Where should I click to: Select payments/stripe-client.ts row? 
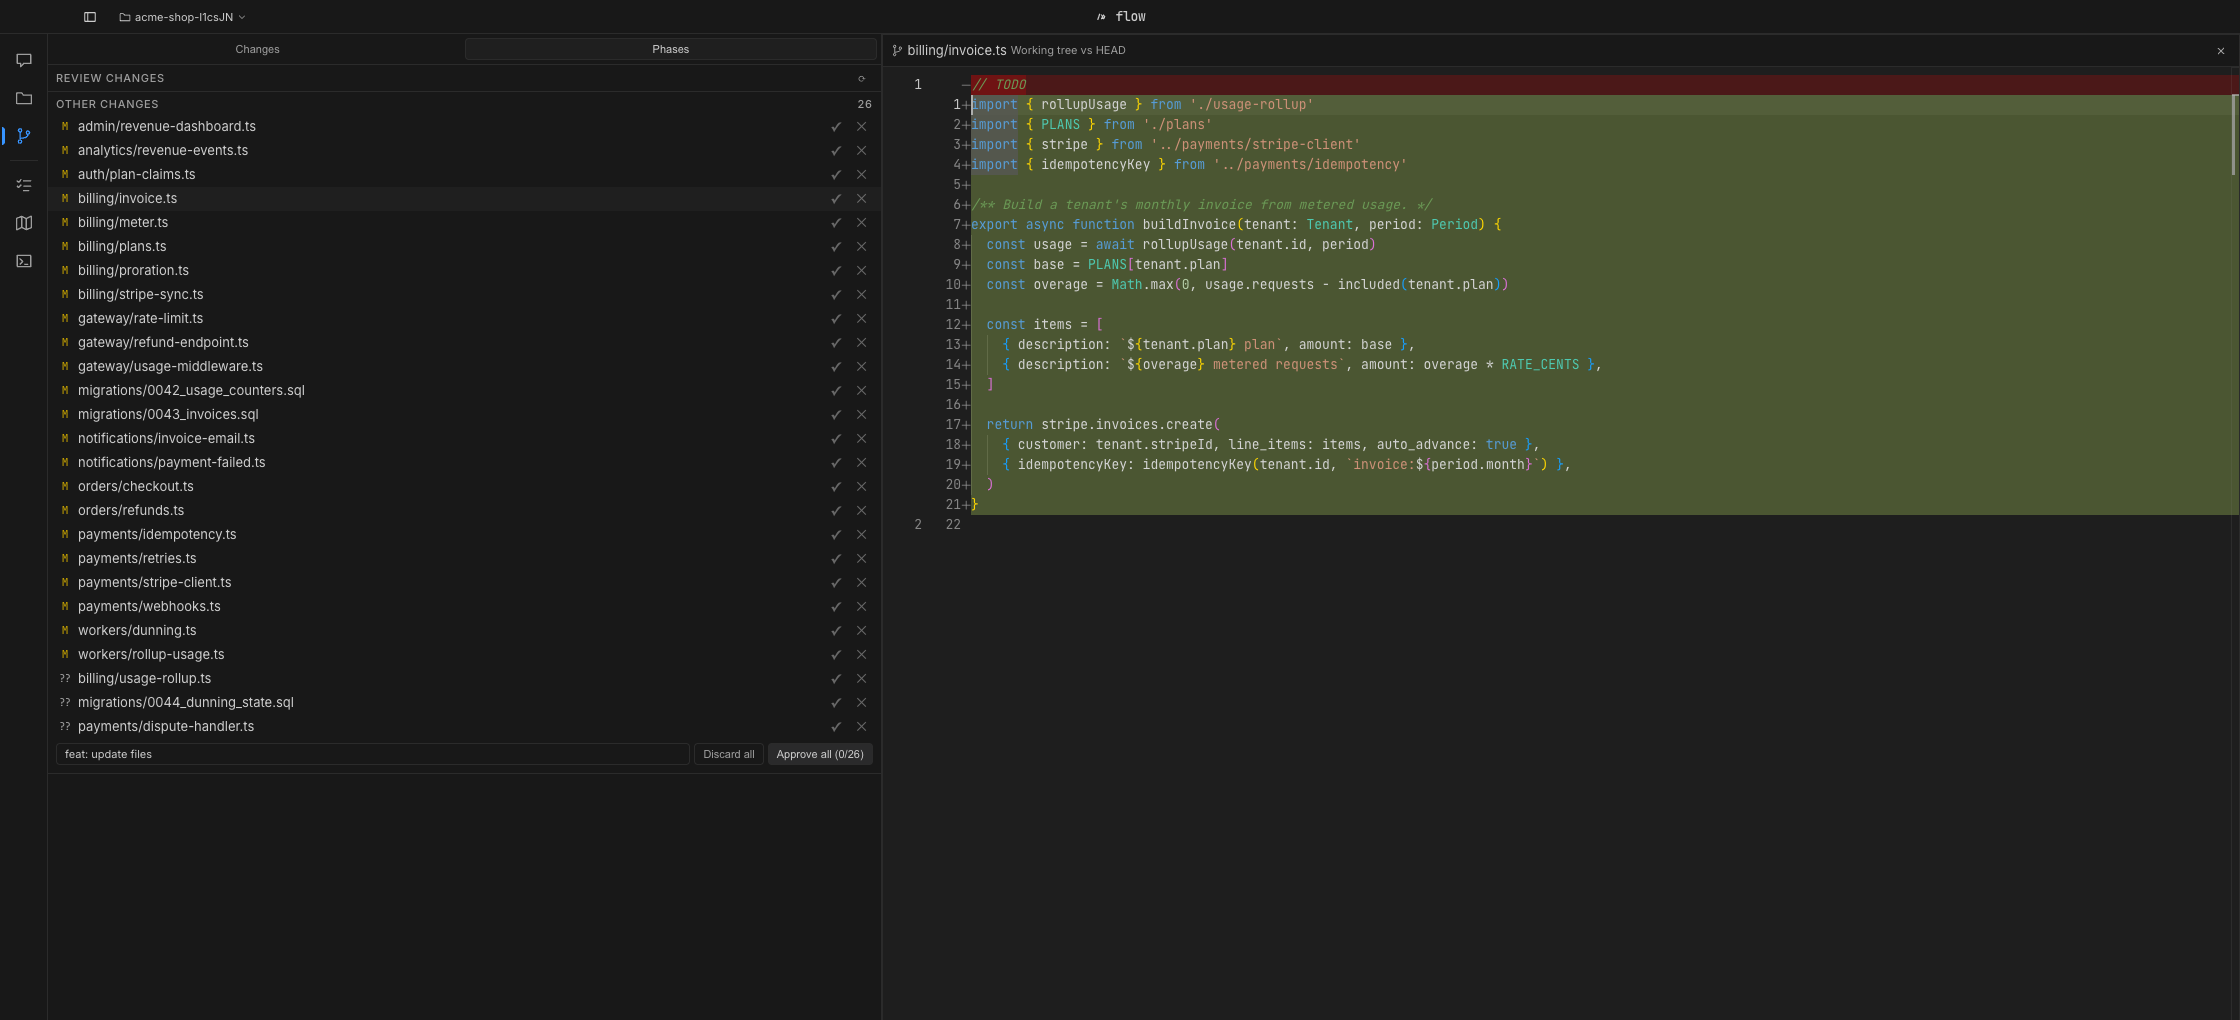click(464, 582)
